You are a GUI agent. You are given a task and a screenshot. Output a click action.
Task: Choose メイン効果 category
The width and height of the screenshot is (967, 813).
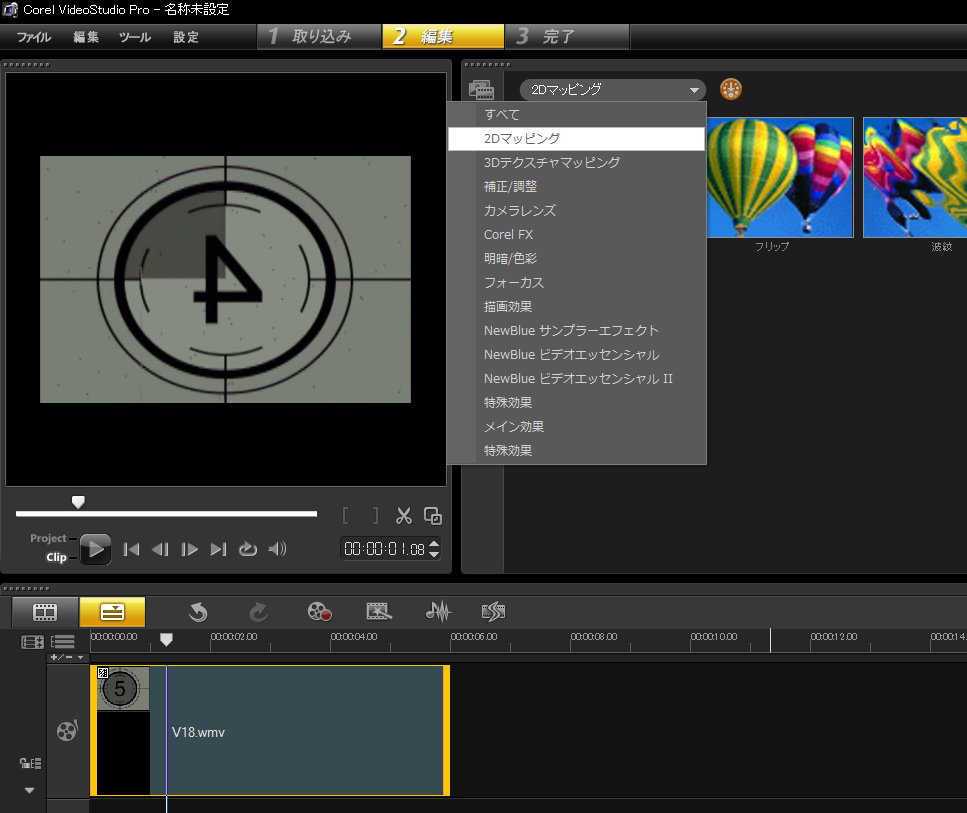coord(576,427)
